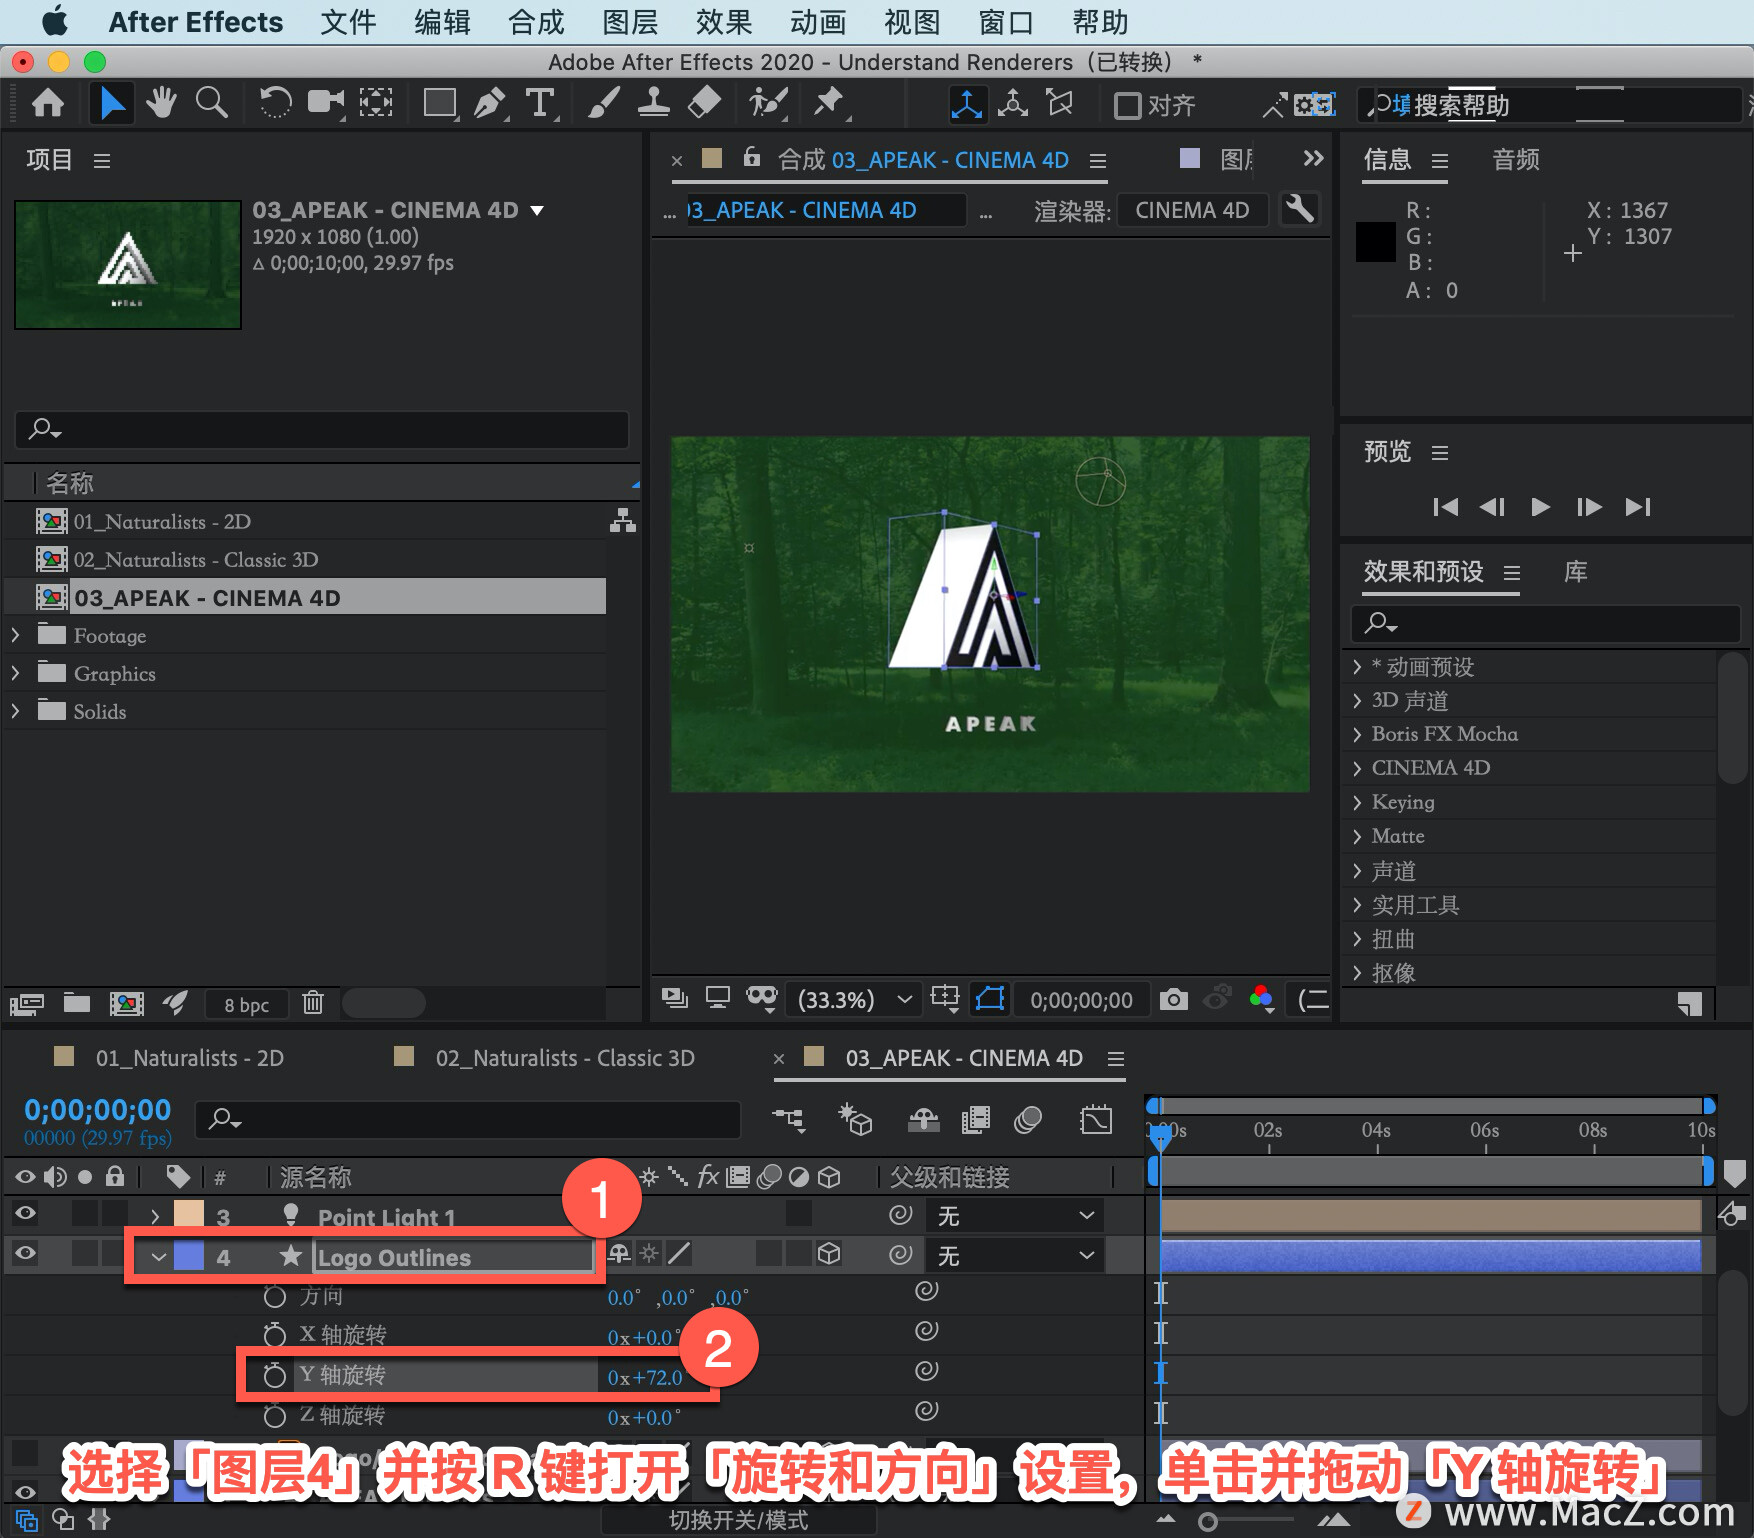1754x1538 pixels.
Task: Hide the Logo Outlines layer
Action: [x=25, y=1254]
